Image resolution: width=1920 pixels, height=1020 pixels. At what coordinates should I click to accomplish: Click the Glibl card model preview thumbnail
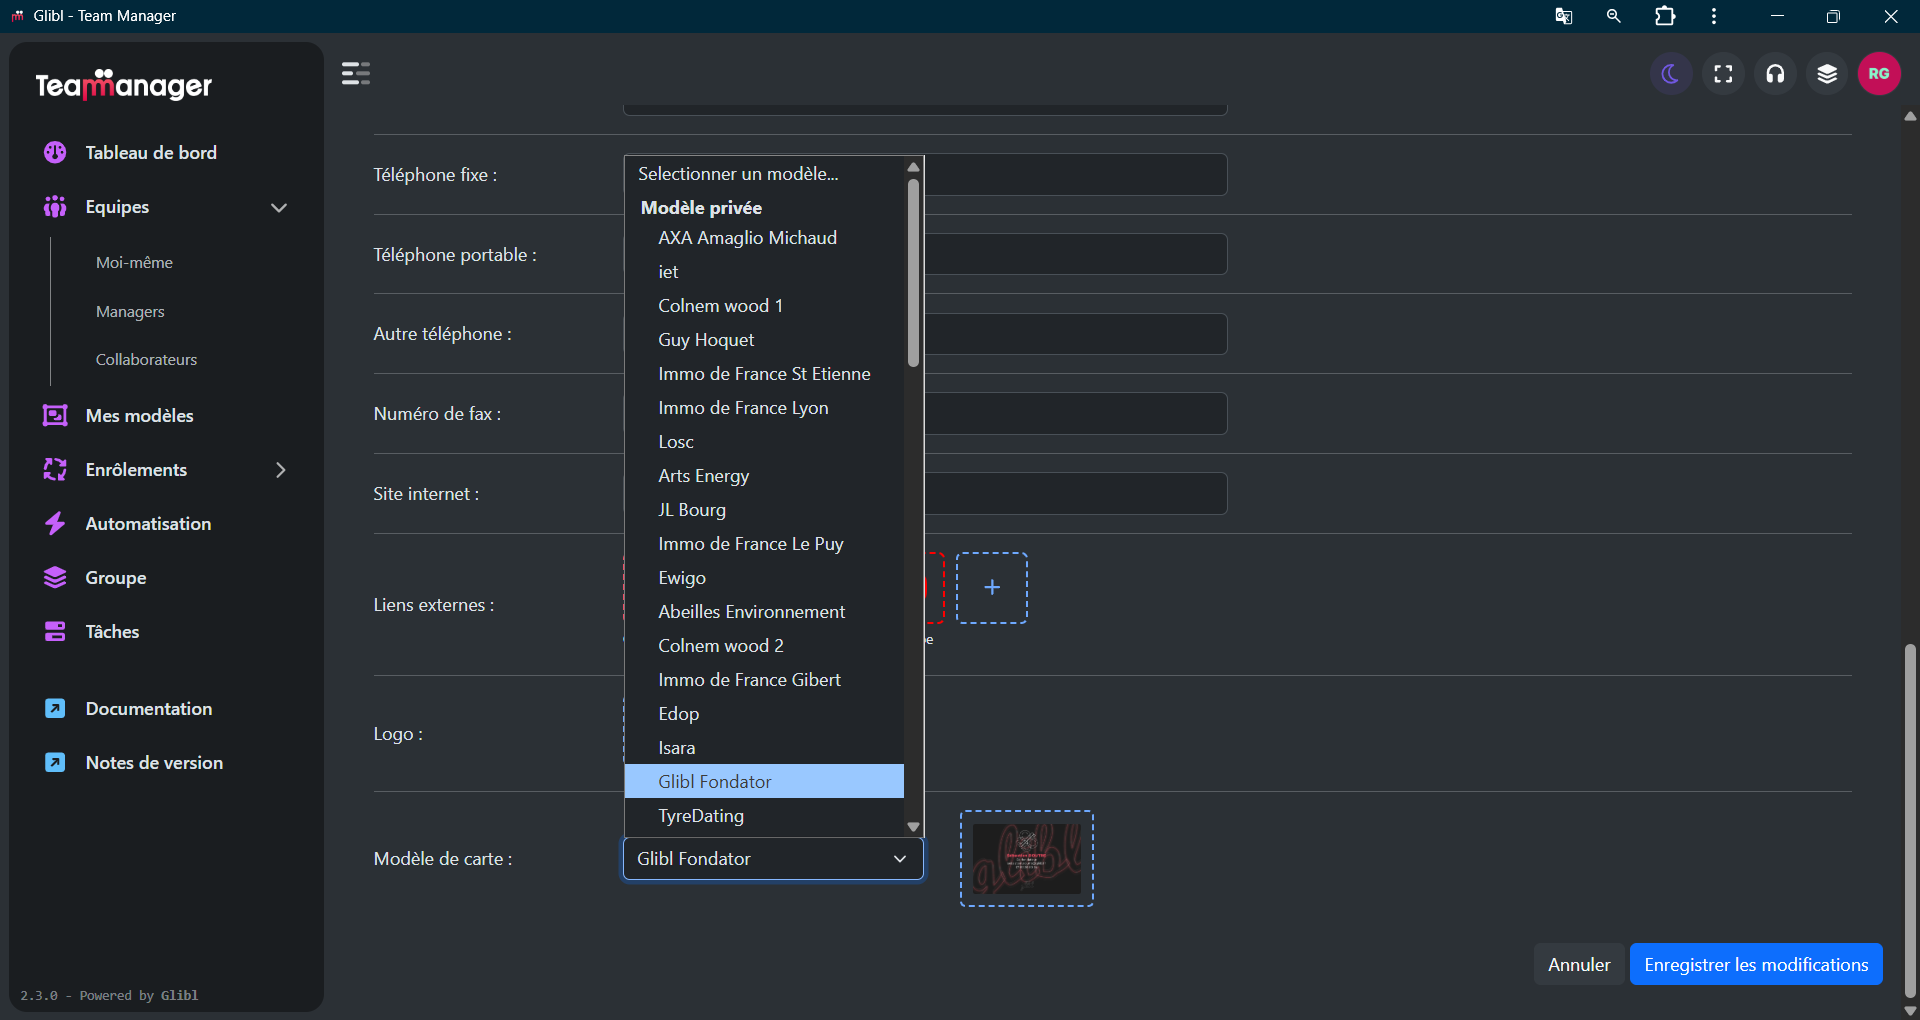1026,859
